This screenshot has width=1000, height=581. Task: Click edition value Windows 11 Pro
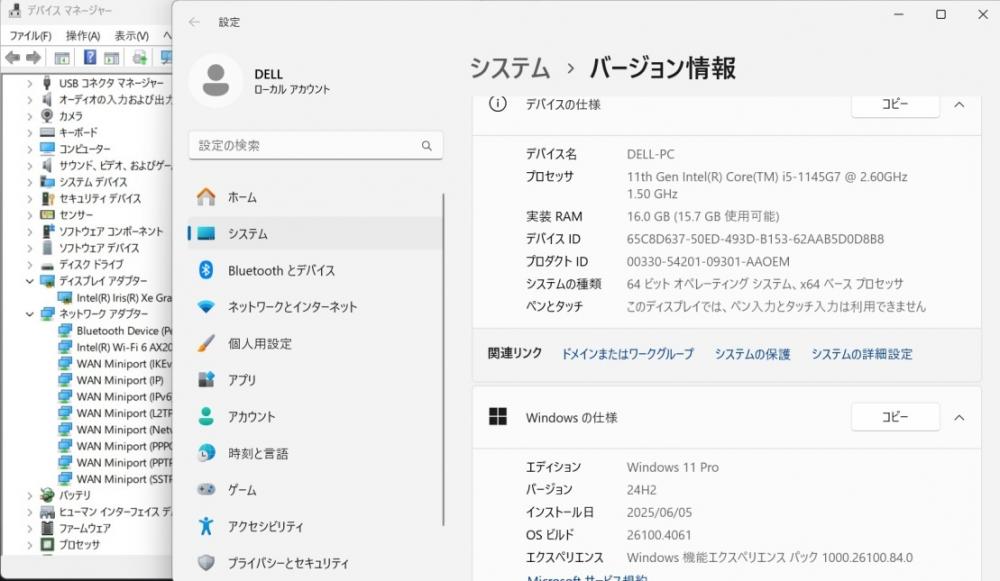pyautogui.click(x=673, y=467)
